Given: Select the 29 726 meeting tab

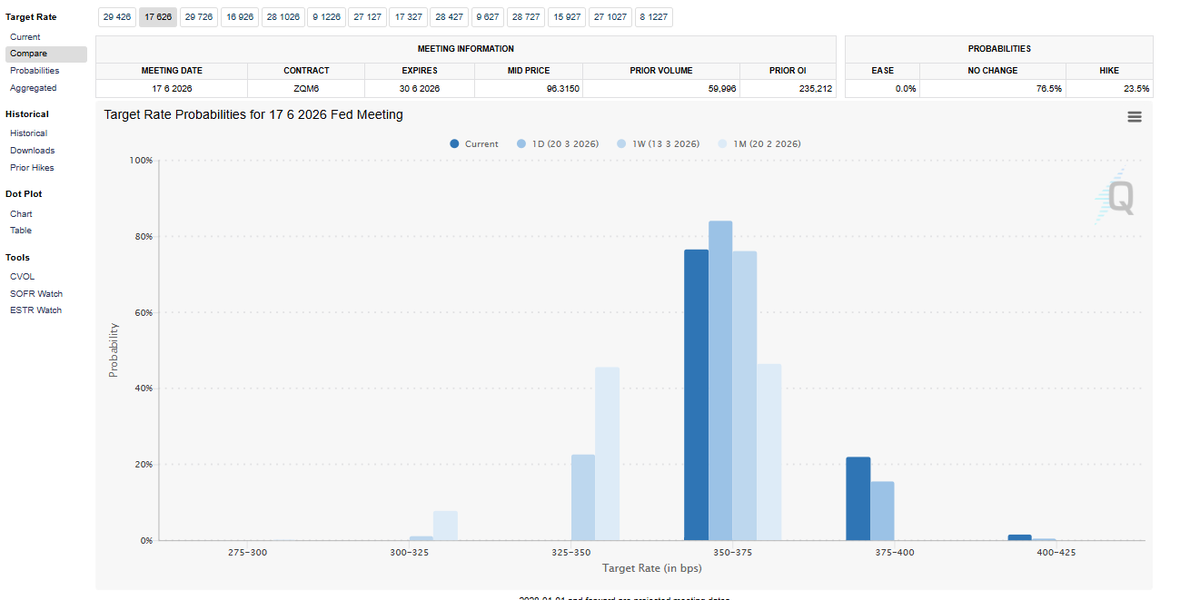Looking at the screenshot, I should [199, 17].
